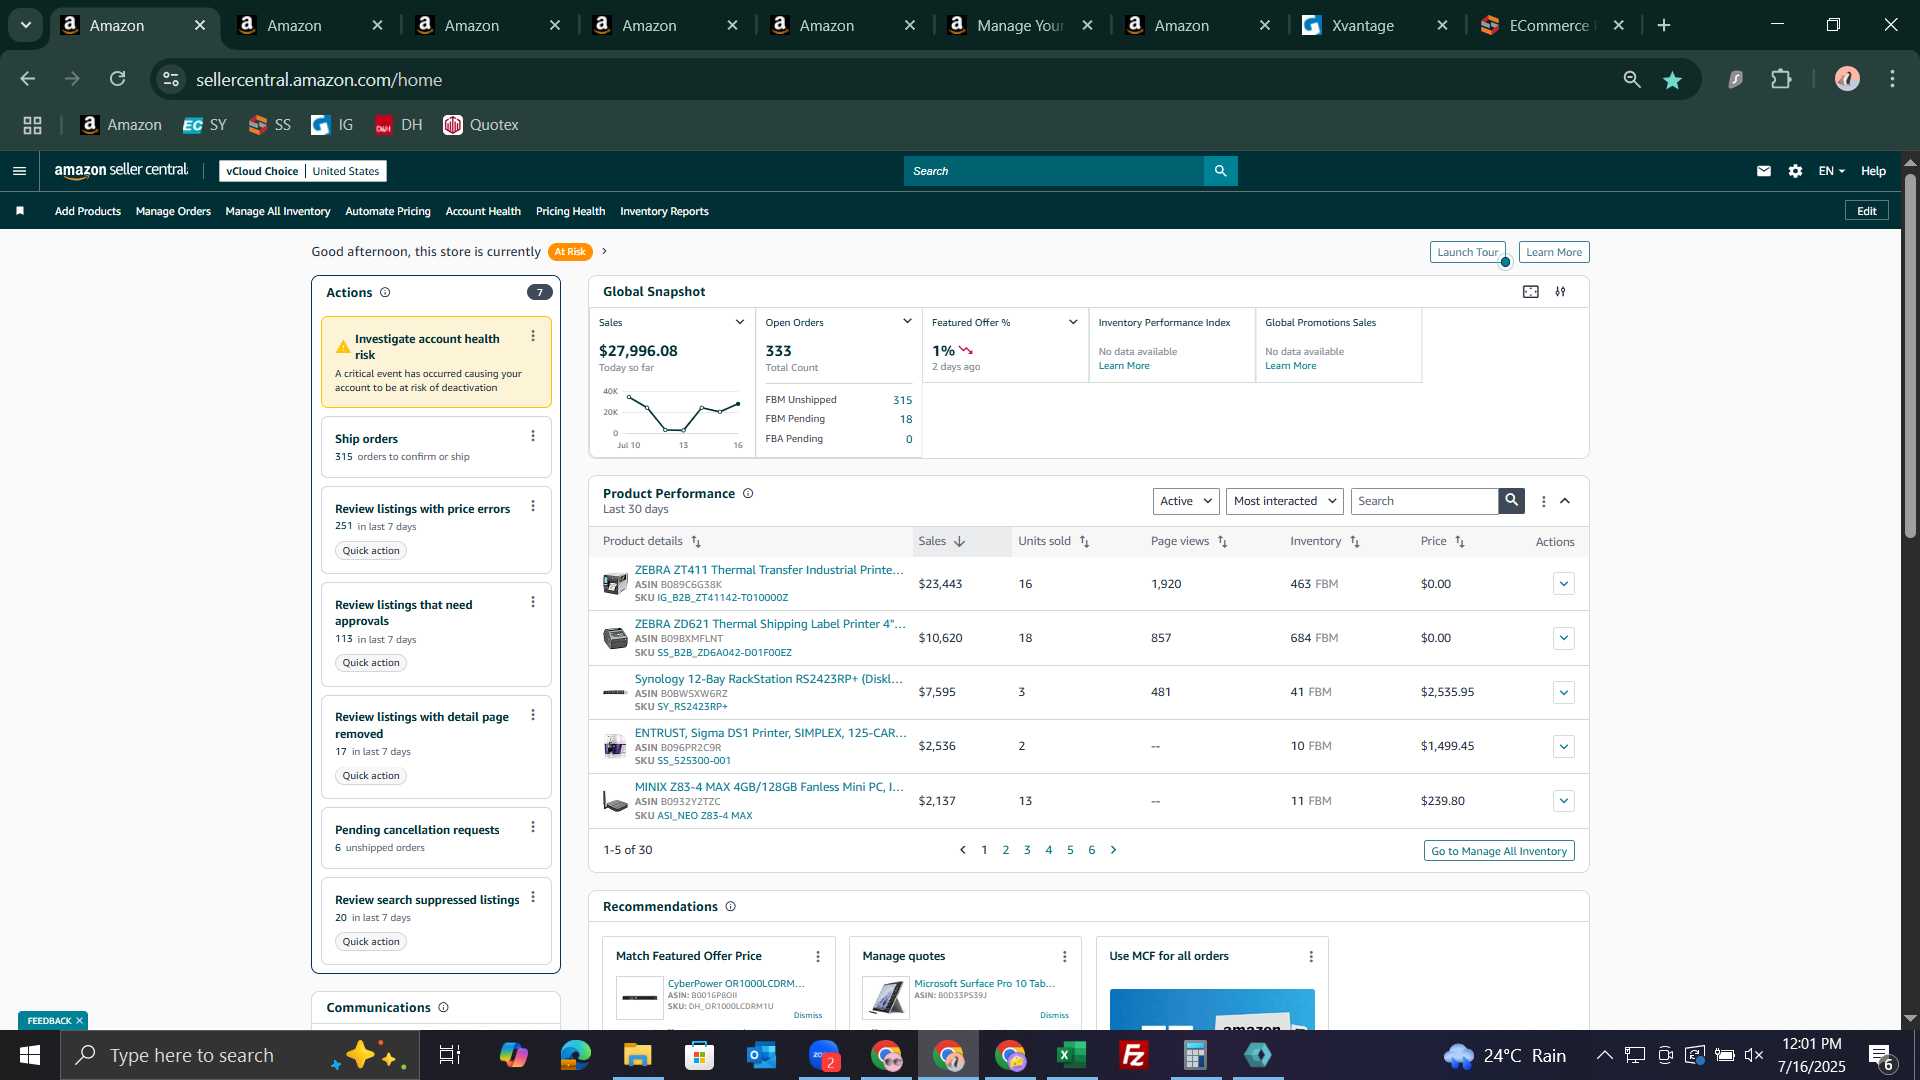Go to page 3 of product list
Viewport: 1920px width, 1080px height.
coord(1027,850)
